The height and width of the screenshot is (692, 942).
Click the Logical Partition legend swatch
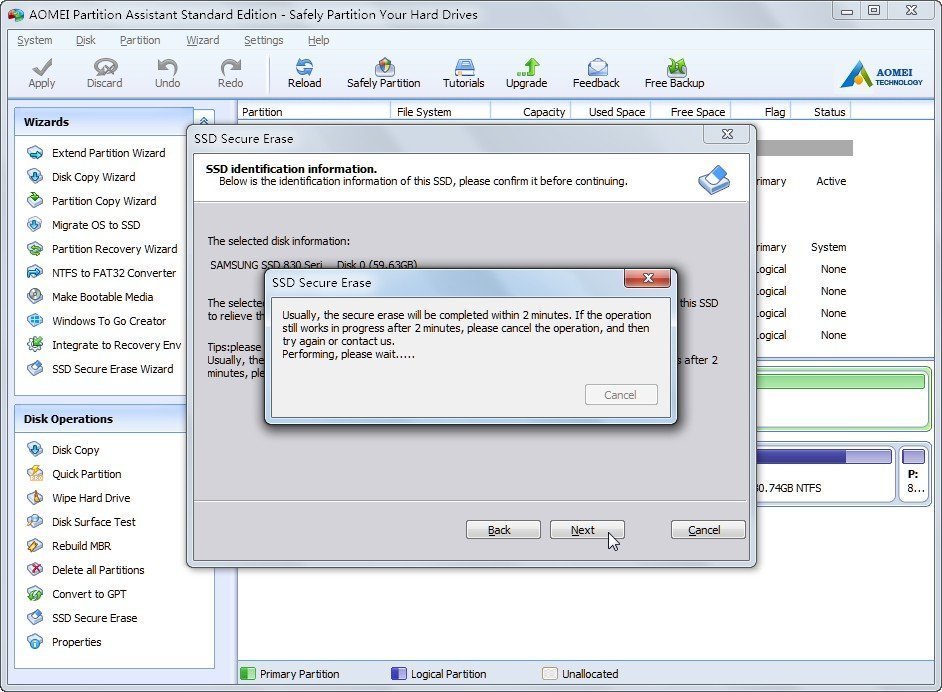coord(398,673)
